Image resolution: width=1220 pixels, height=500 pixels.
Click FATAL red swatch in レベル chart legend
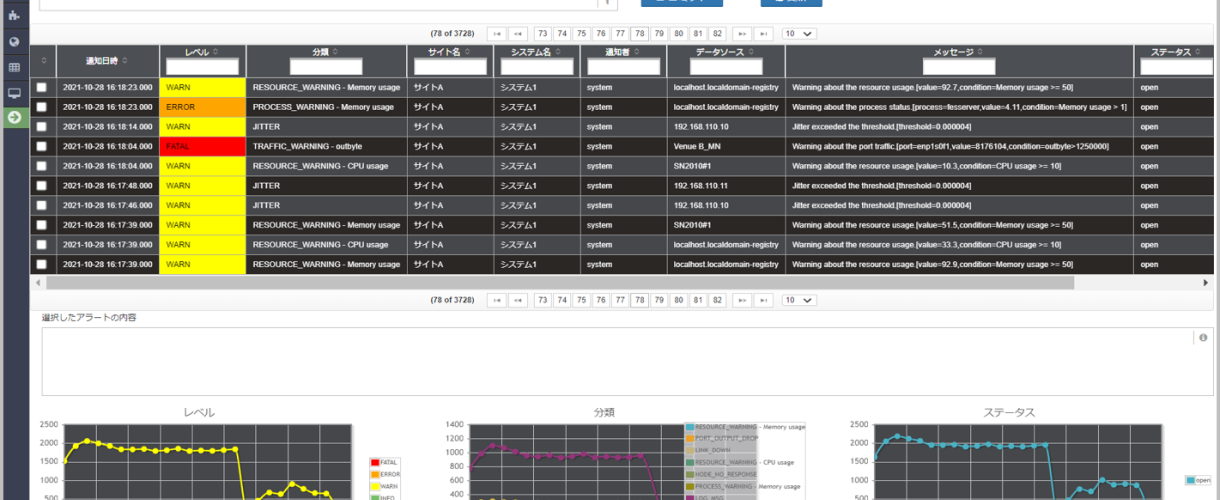(375, 462)
